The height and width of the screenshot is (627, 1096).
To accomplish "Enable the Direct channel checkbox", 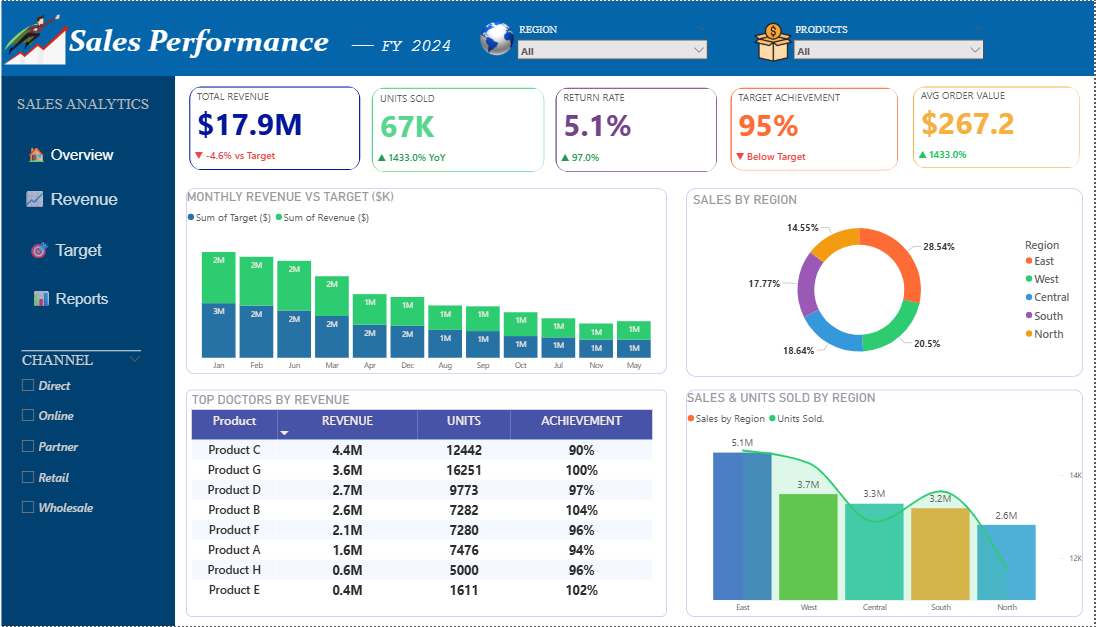I will click(x=28, y=385).
